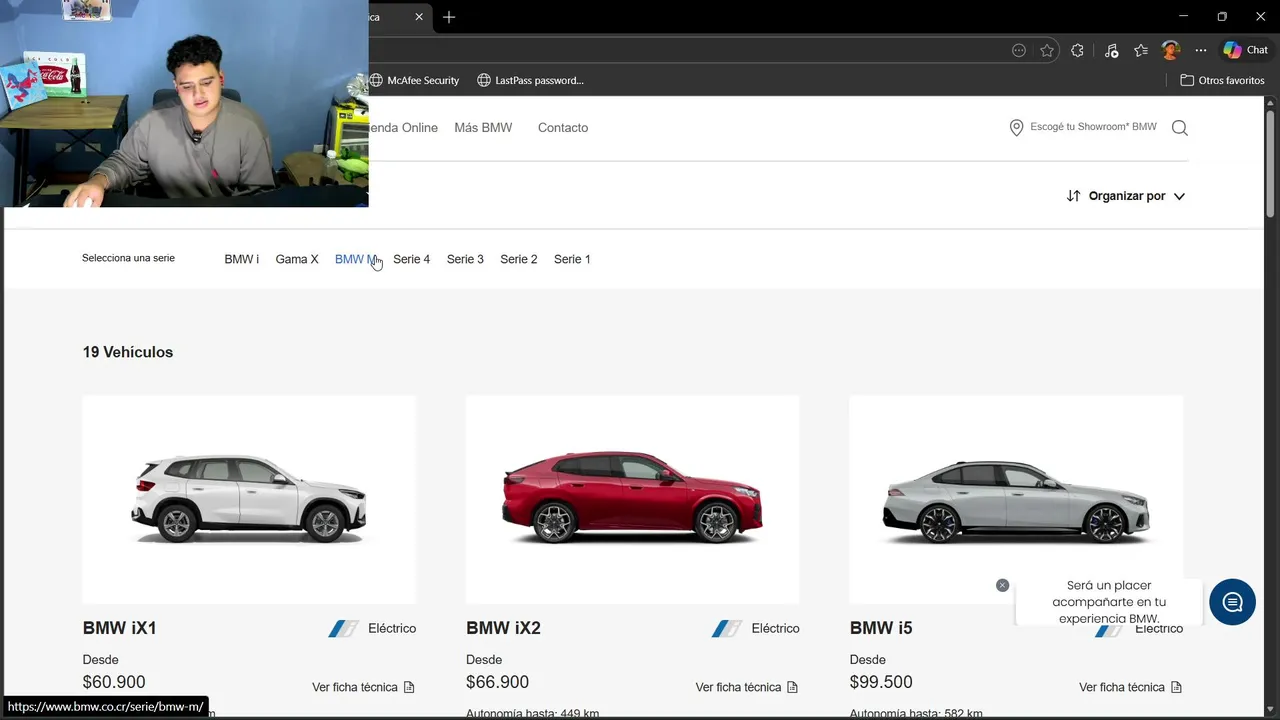Click the showroom location pin icon
Image resolution: width=1280 pixels, height=720 pixels.
(x=1016, y=127)
